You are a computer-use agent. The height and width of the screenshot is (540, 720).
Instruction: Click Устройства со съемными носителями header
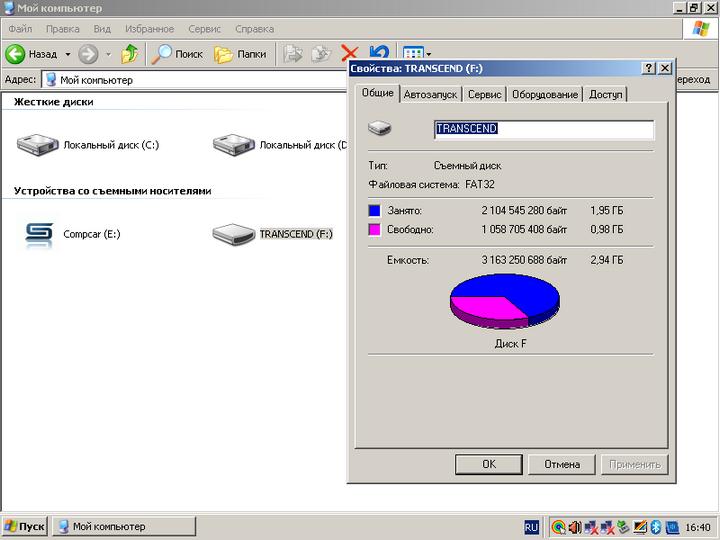pyautogui.click(x=112, y=191)
